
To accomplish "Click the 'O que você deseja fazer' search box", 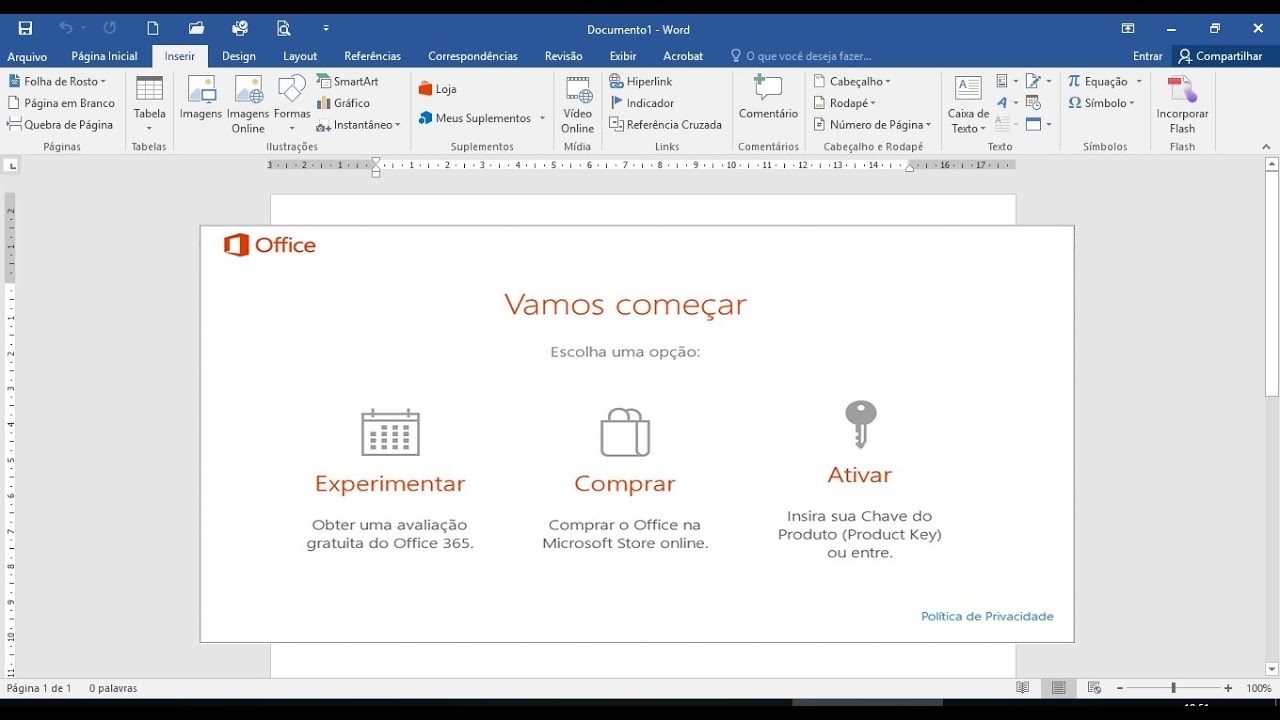I will (801, 56).
